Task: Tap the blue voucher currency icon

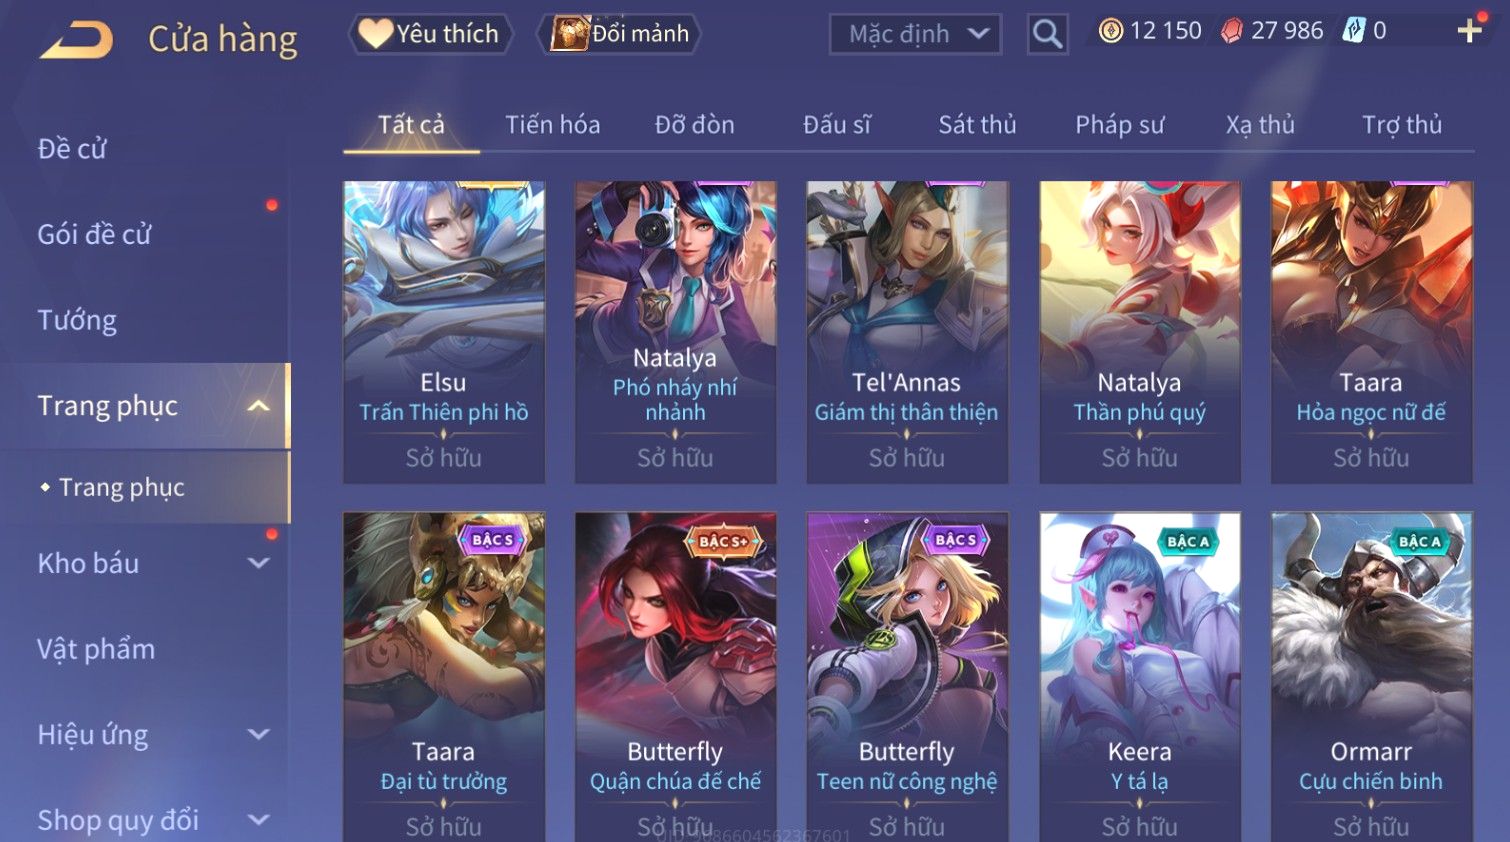Action: [x=1353, y=31]
